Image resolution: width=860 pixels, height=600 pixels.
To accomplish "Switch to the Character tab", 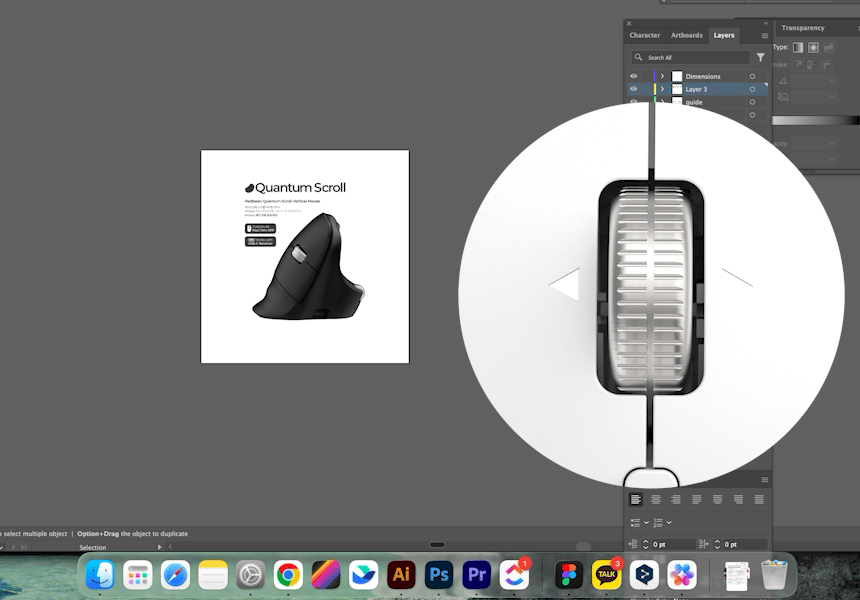I will (x=644, y=35).
